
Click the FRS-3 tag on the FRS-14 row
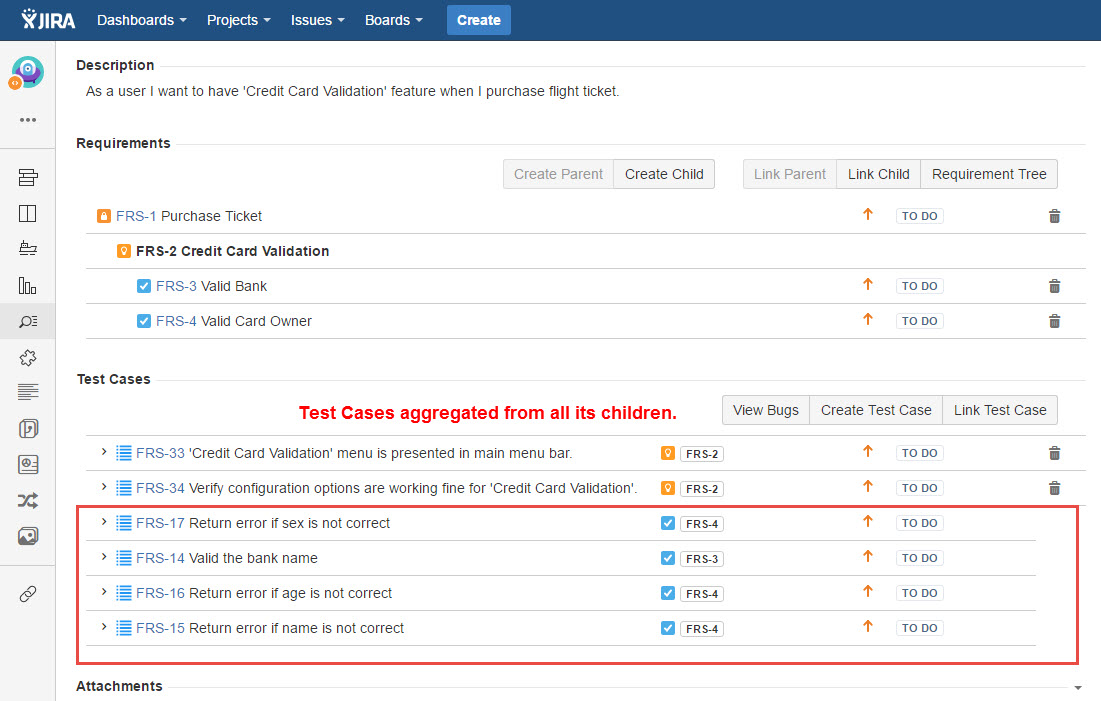click(x=701, y=559)
